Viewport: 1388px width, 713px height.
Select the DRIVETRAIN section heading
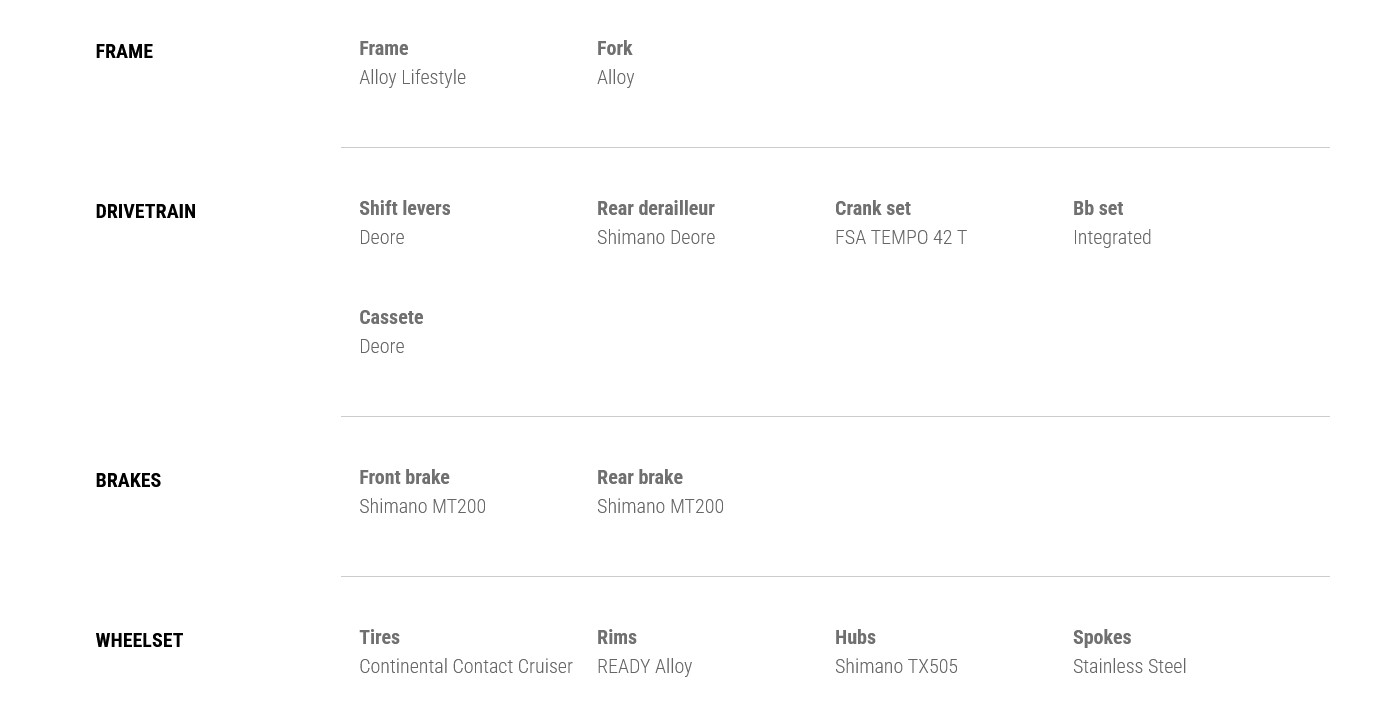145,211
